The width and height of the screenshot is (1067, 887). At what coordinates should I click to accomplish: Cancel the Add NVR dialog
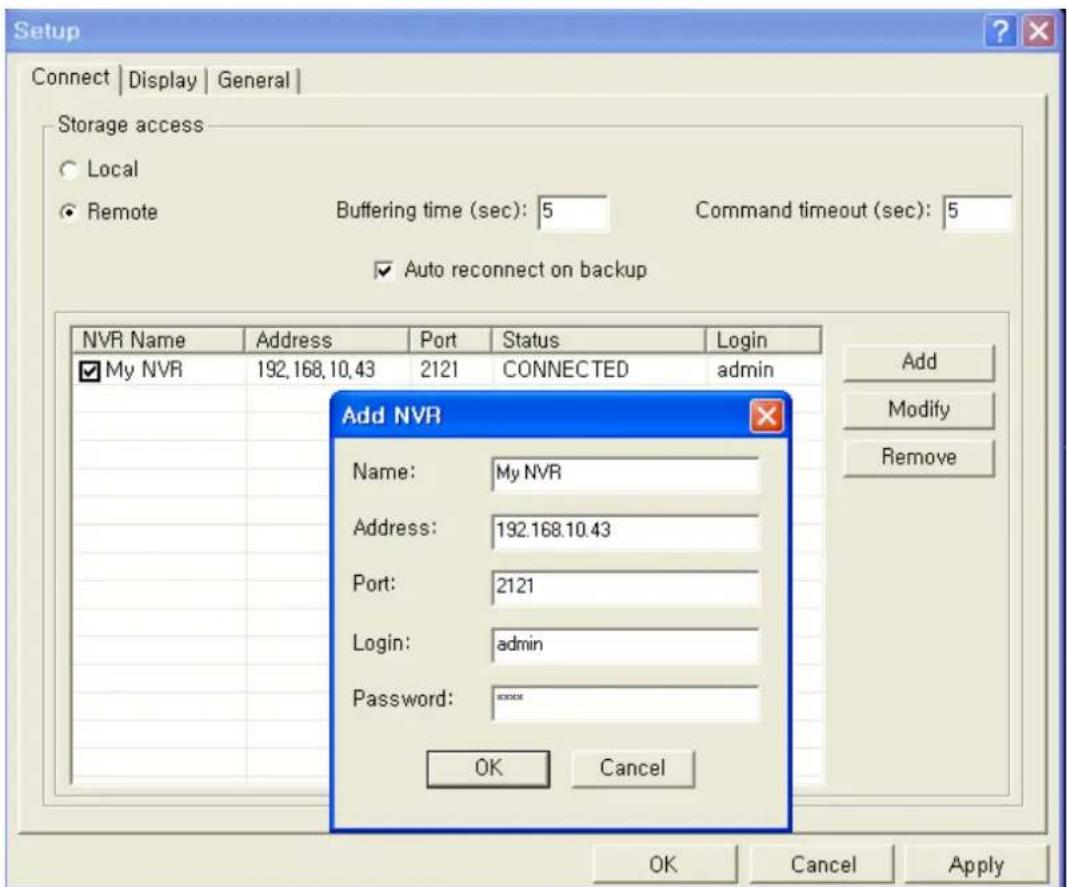coord(633,769)
